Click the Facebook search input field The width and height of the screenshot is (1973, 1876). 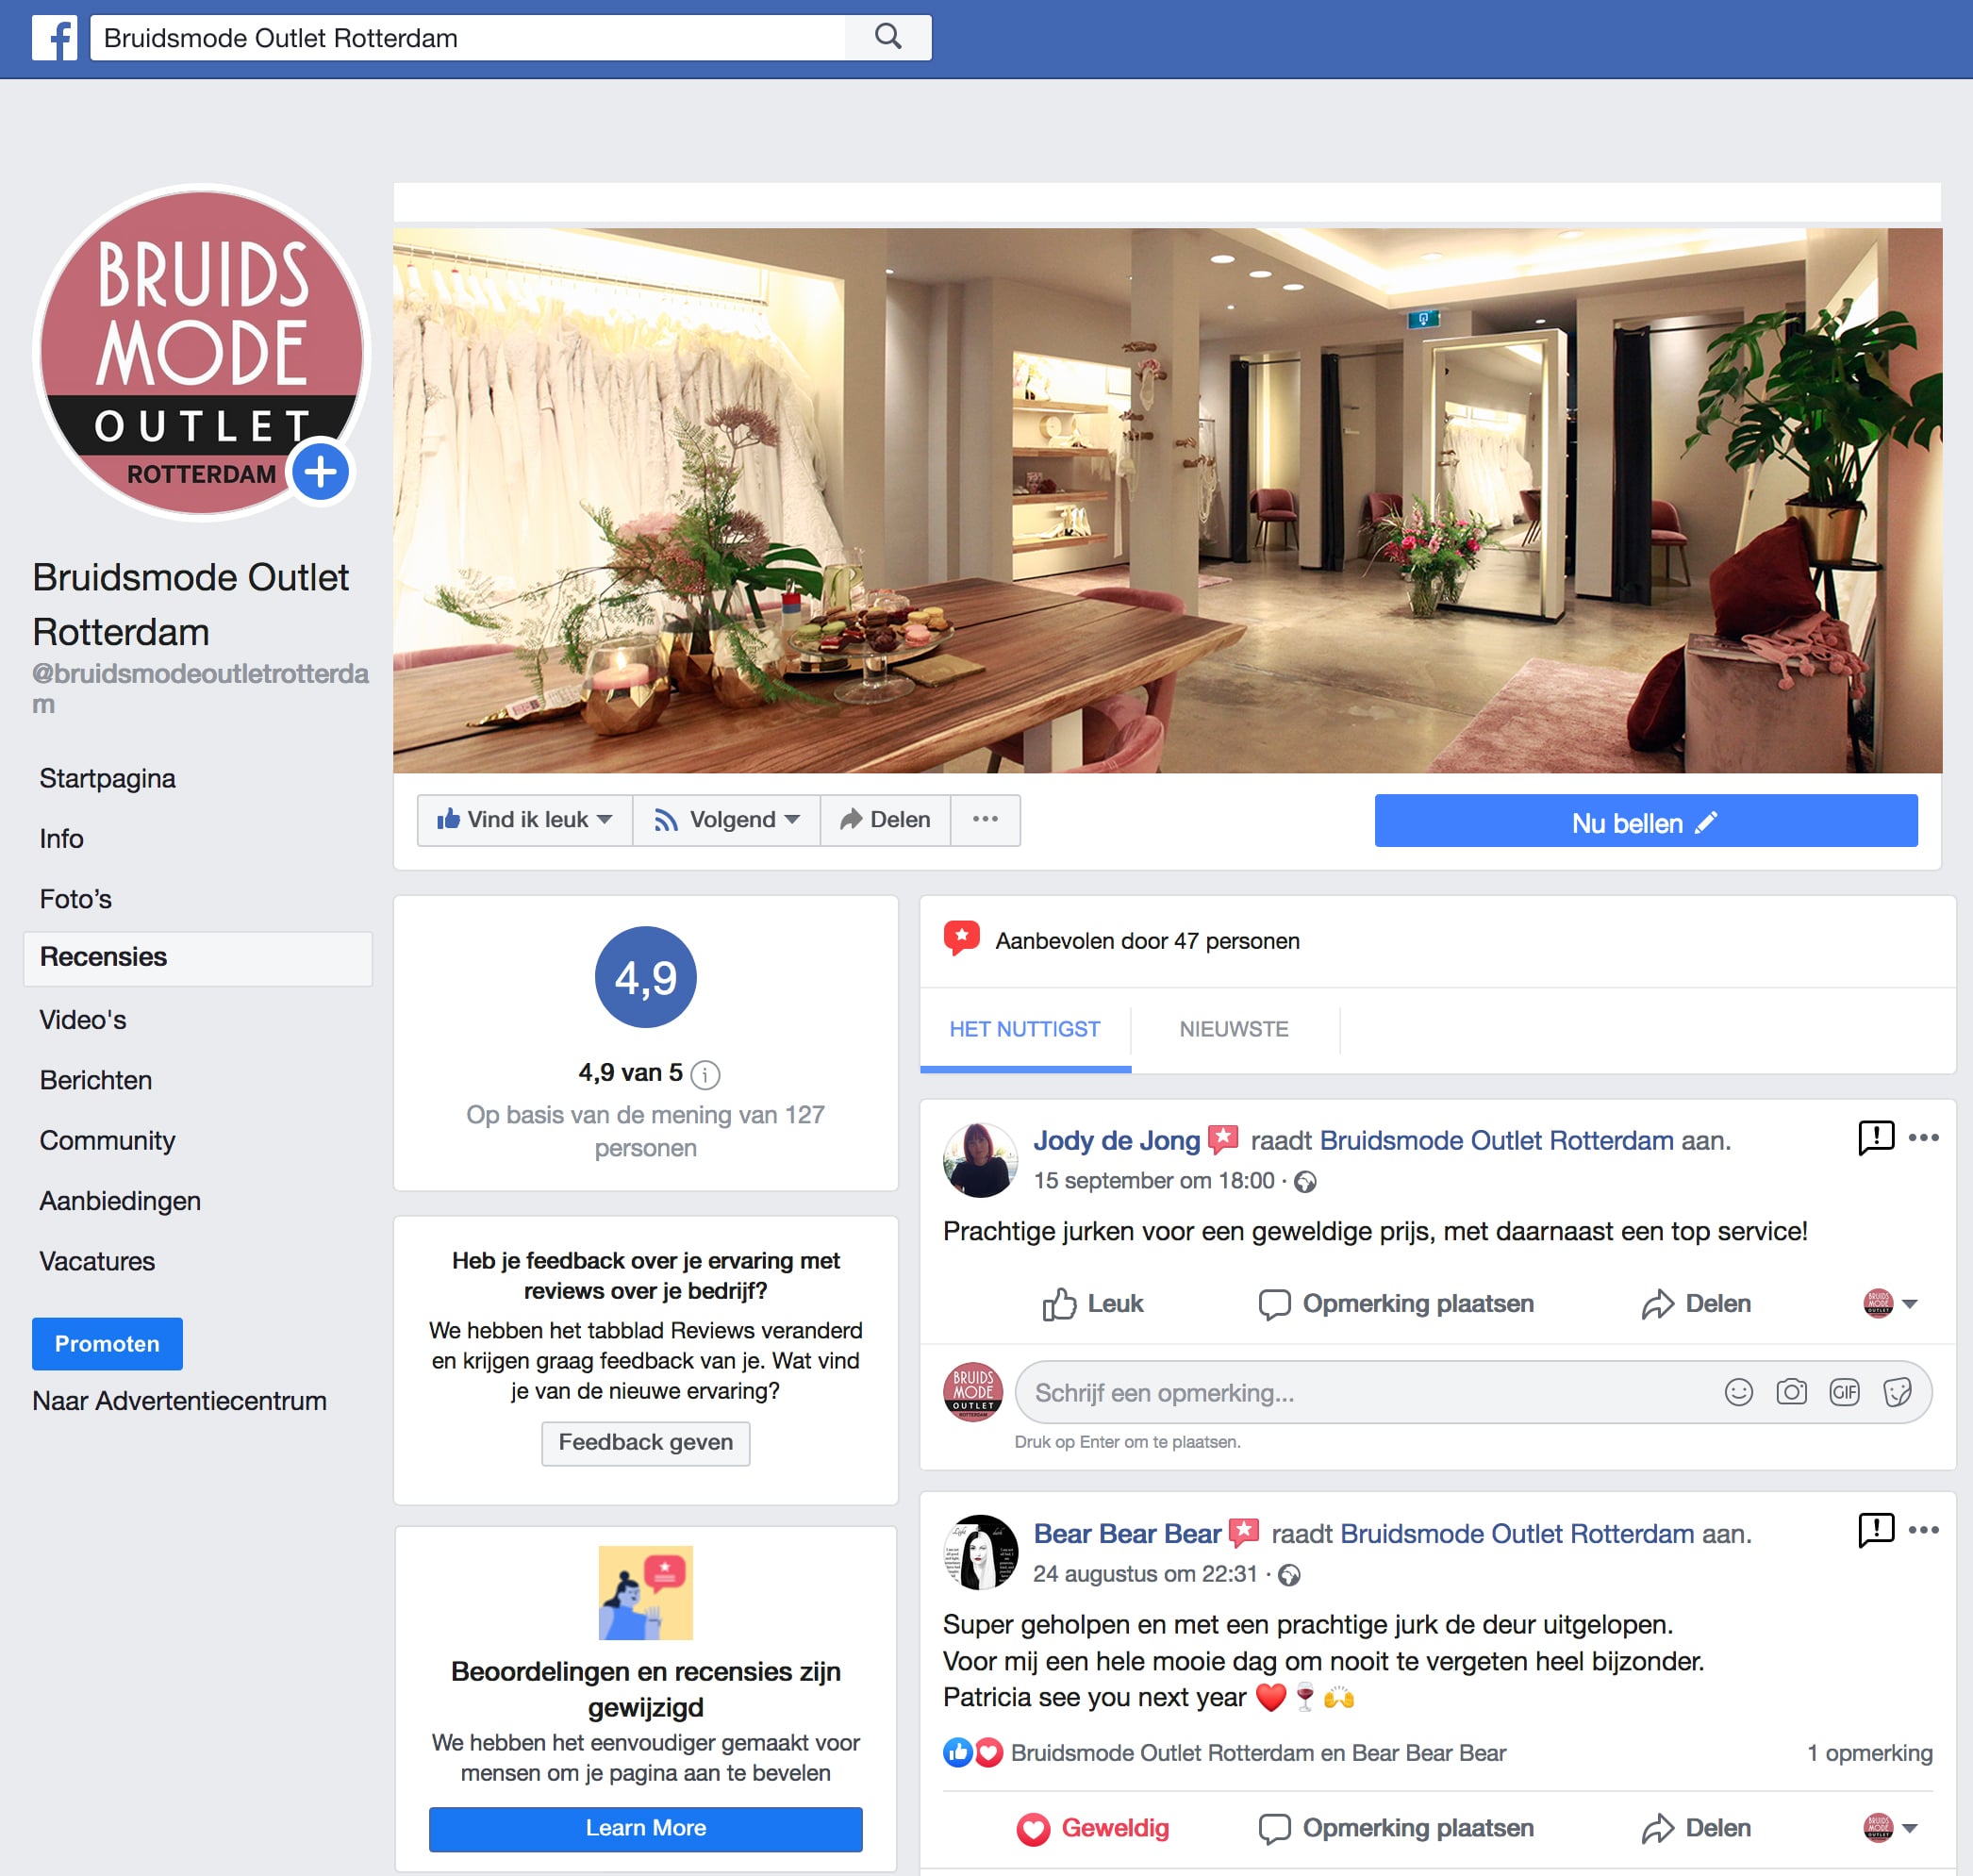468,38
